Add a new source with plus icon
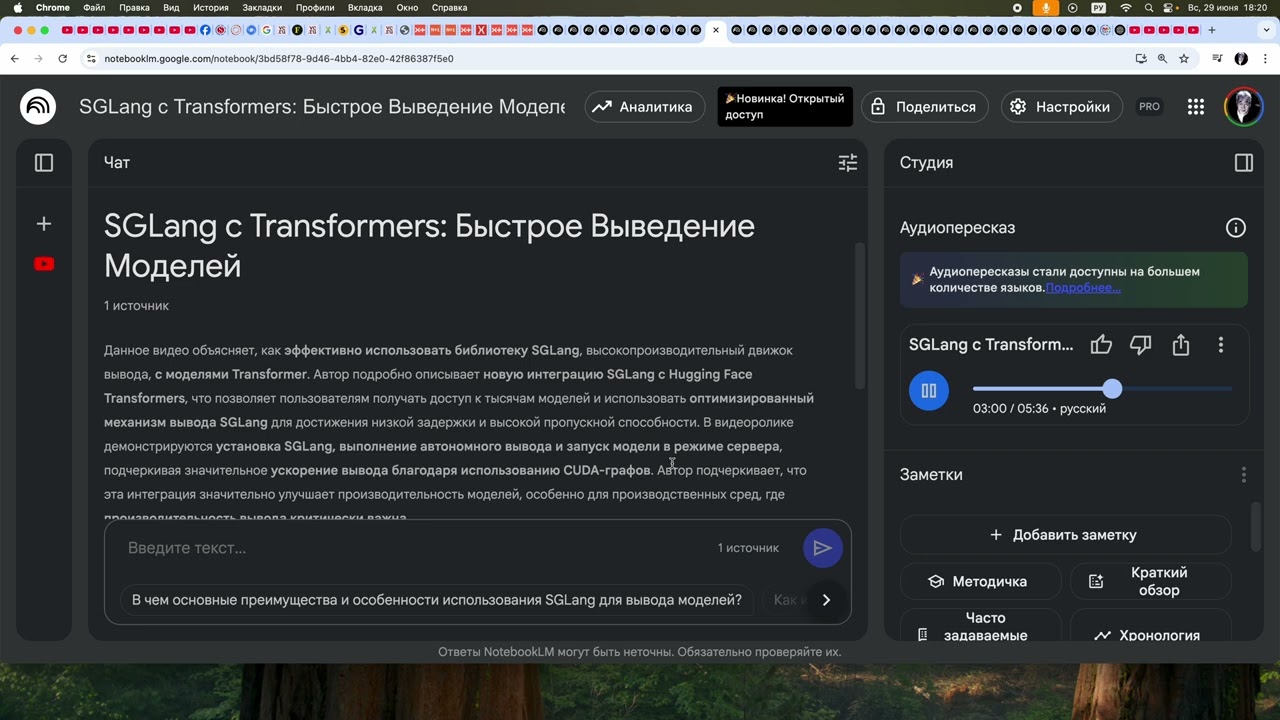The height and width of the screenshot is (720, 1280). (x=44, y=224)
